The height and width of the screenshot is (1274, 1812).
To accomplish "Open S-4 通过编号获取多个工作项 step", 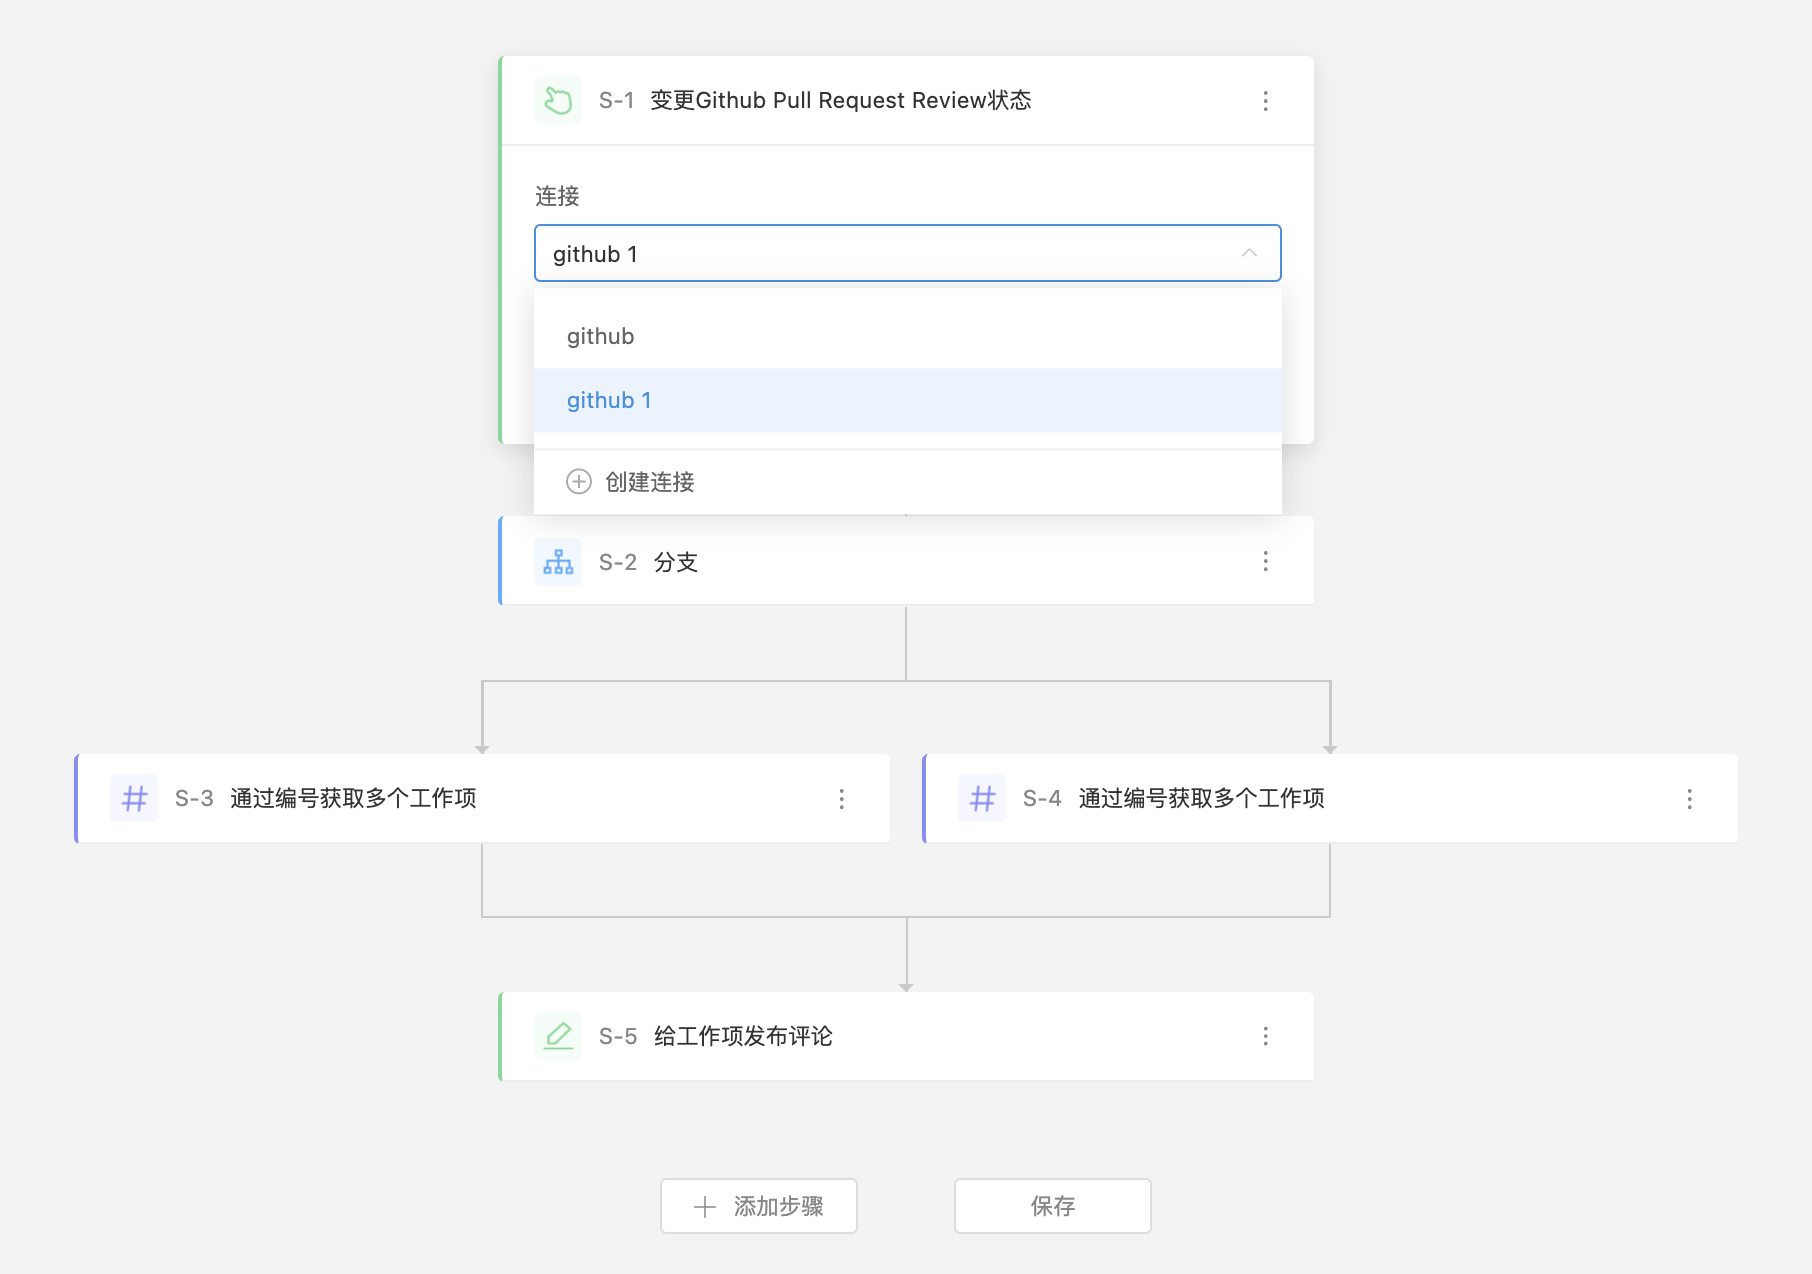I will (x=1332, y=798).
